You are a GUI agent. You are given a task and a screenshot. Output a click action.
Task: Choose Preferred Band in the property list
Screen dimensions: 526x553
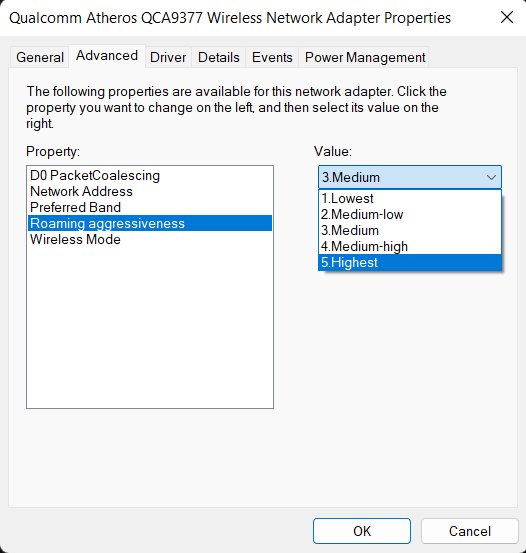click(150, 207)
